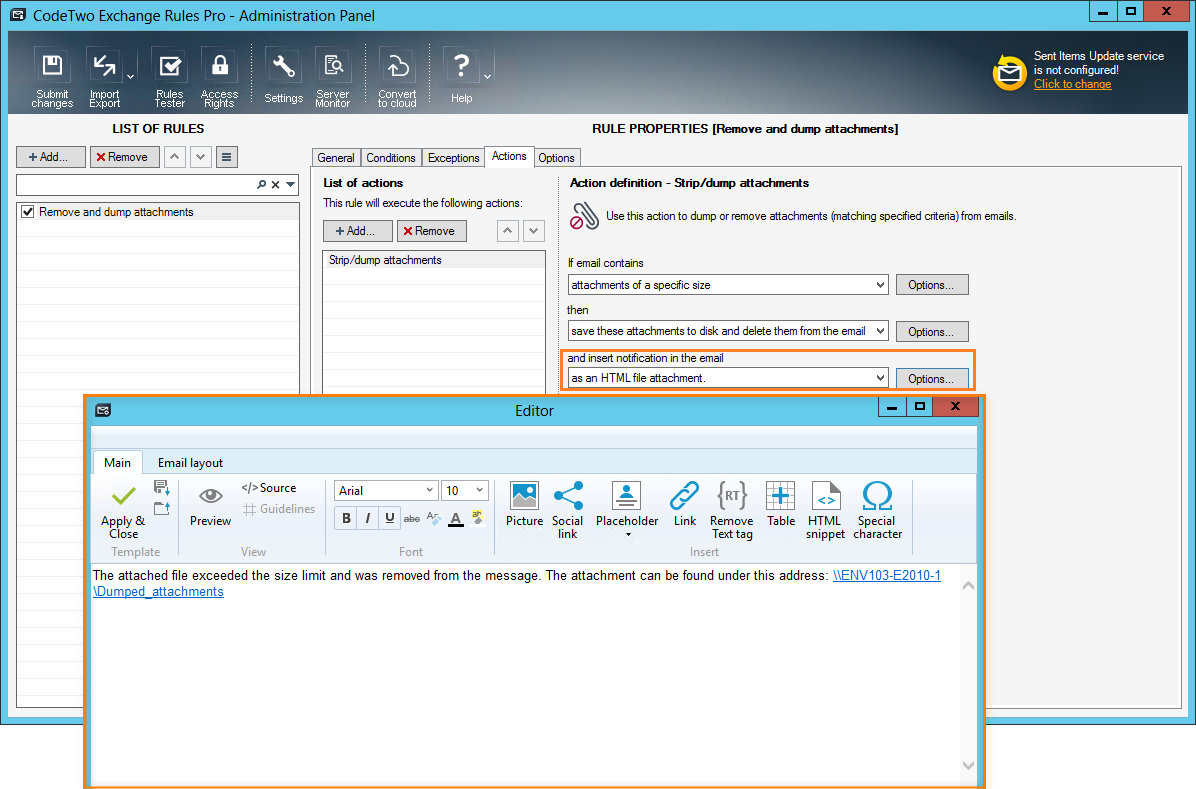Viewport: 1196px width, 789px height.
Task: Select the Actions tab
Action: tap(509, 156)
